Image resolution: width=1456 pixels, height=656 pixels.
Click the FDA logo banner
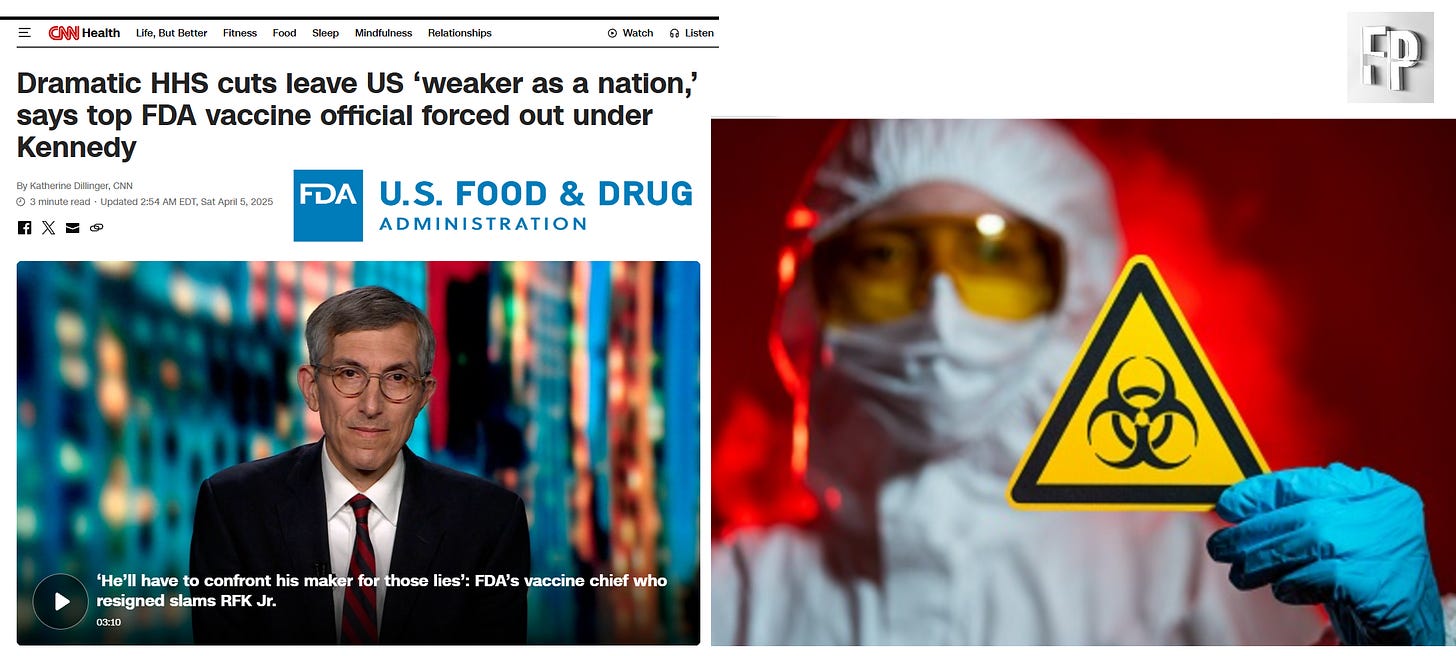pyautogui.click(x=493, y=205)
